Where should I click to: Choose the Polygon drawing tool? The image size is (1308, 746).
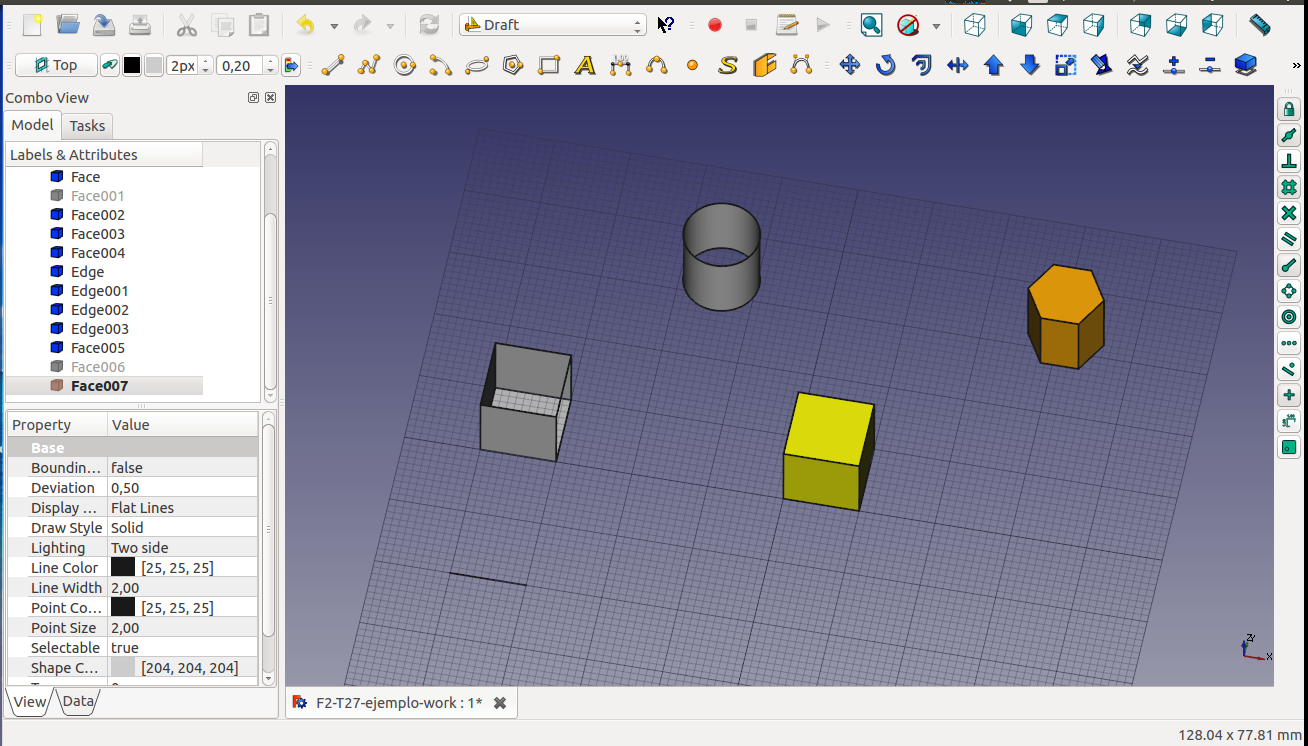pos(513,66)
